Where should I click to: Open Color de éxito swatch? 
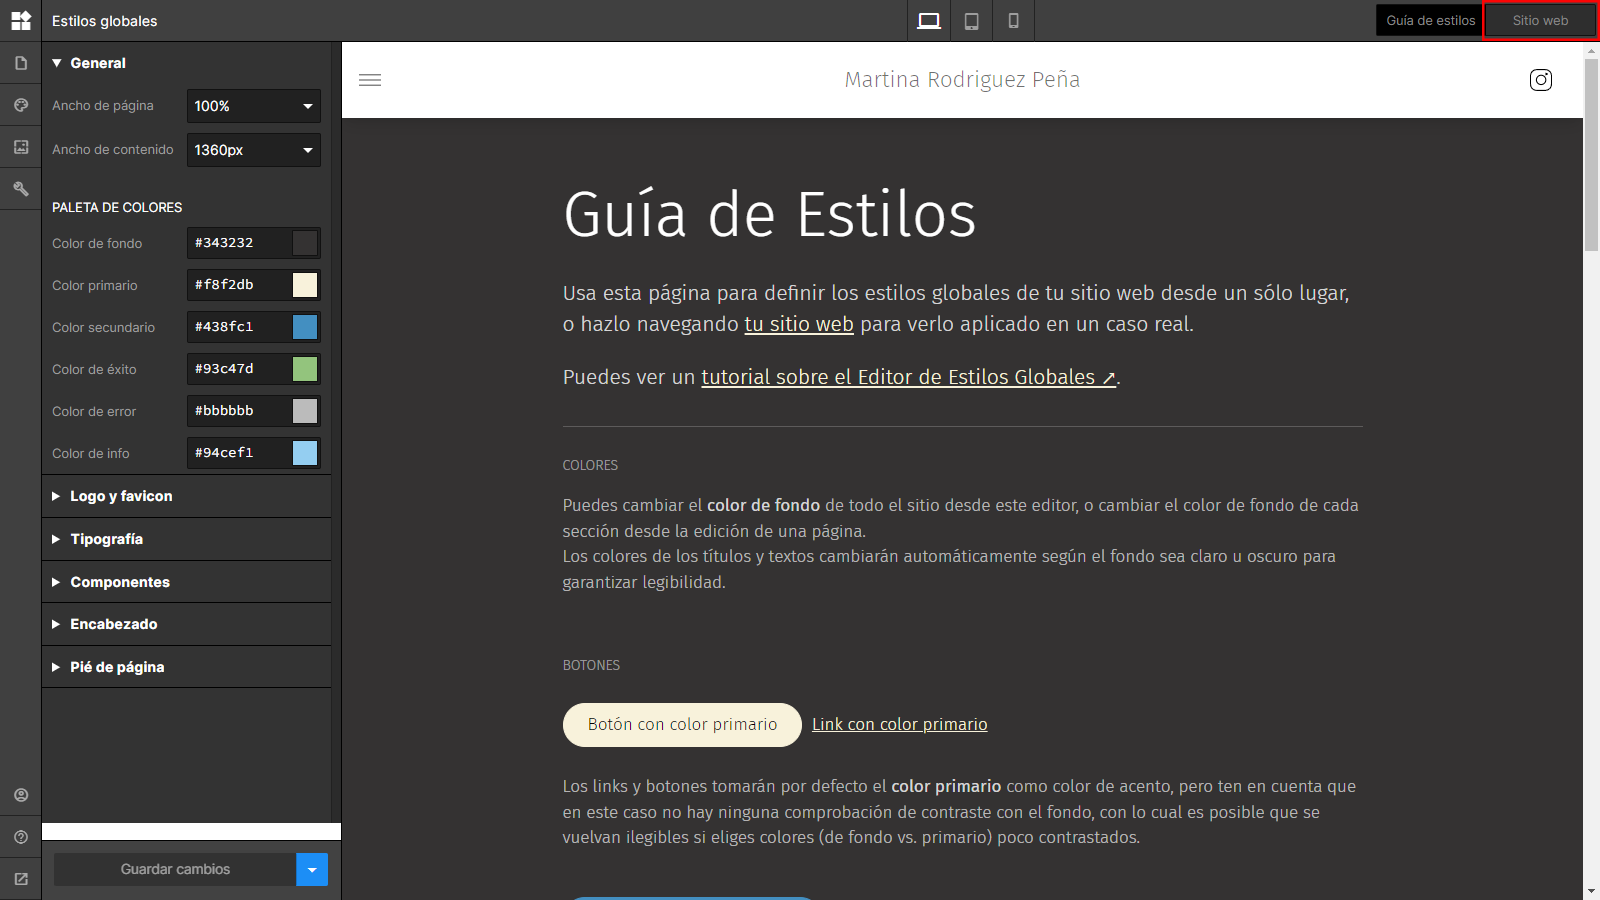click(305, 369)
